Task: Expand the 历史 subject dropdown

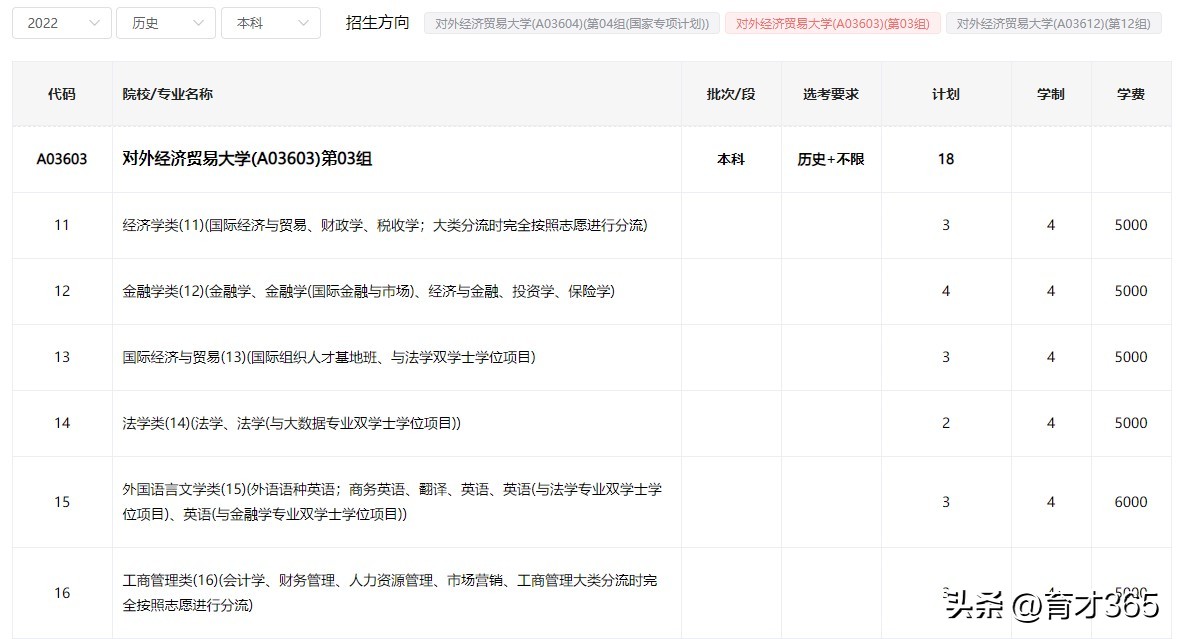Action: click(x=165, y=22)
